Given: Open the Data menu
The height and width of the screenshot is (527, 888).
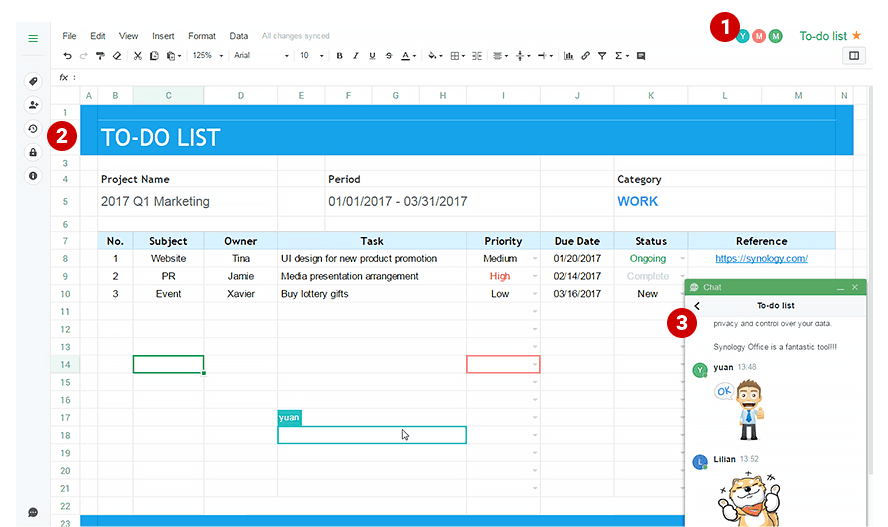Looking at the screenshot, I should click(x=238, y=36).
